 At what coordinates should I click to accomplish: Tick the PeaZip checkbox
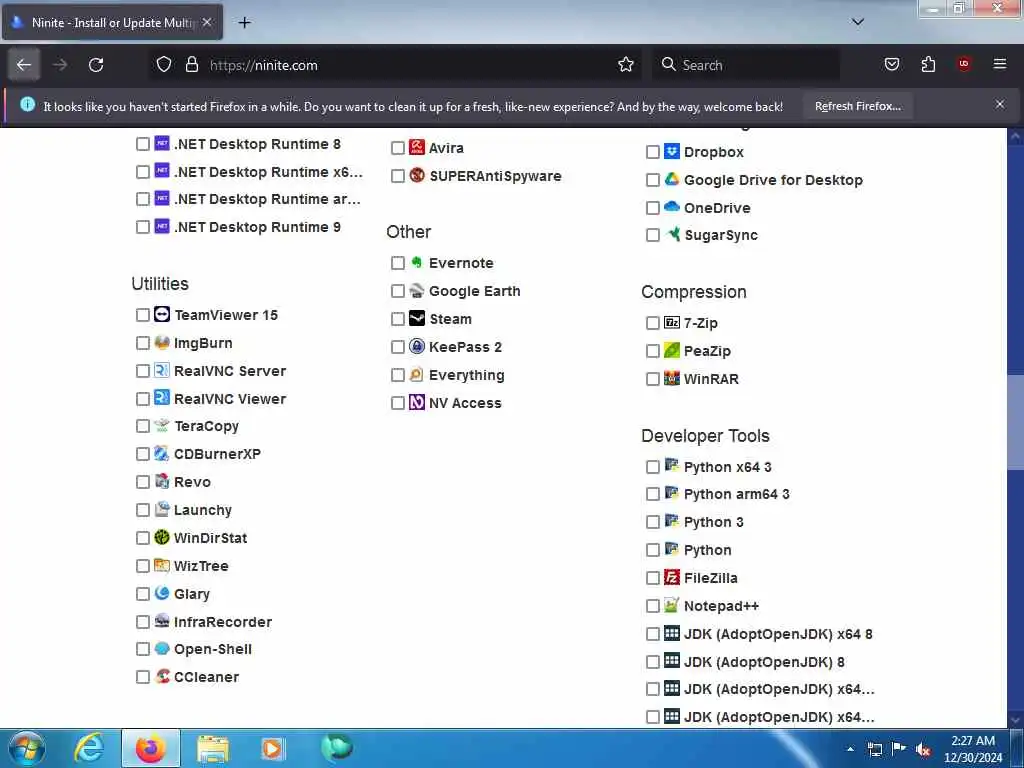(x=652, y=351)
